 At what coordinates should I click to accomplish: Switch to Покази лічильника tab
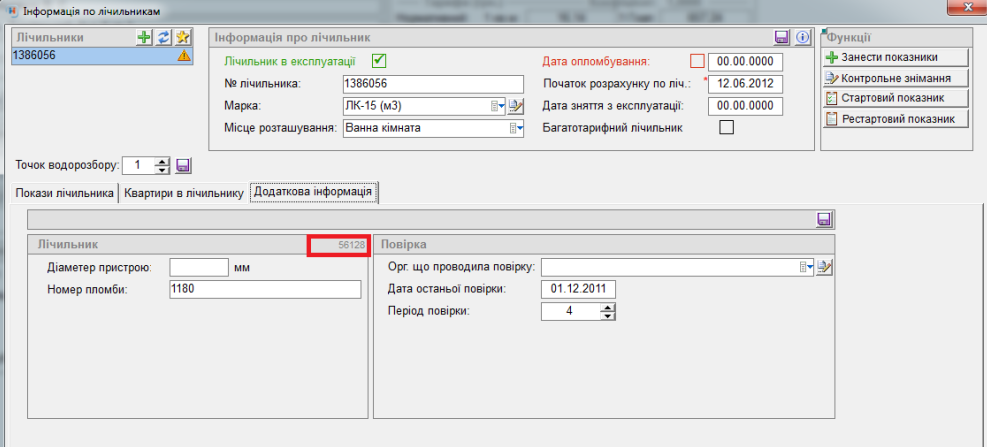click(x=64, y=193)
